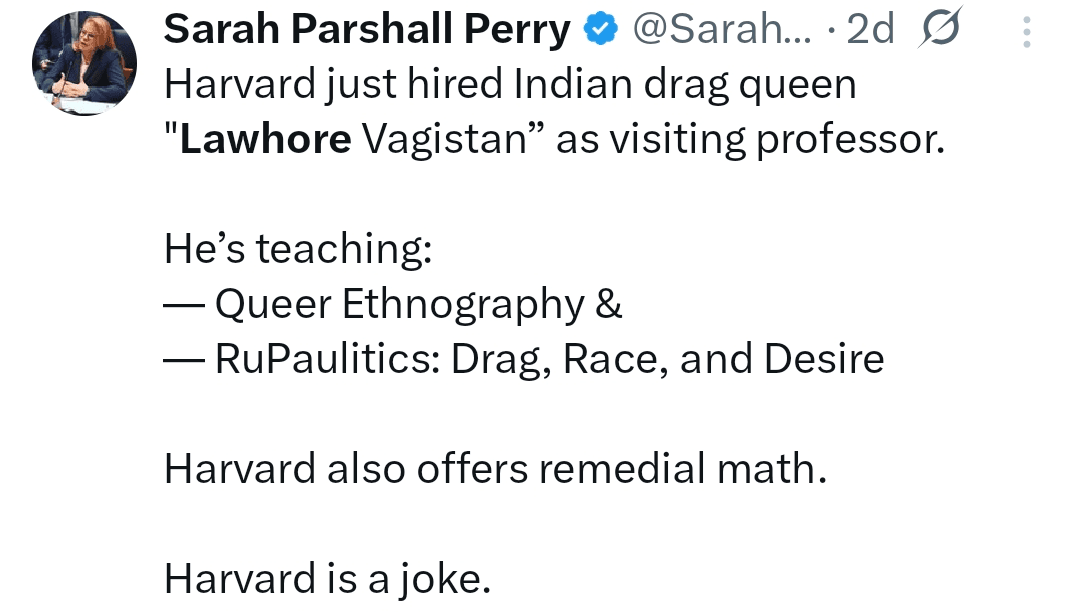The image size is (1079, 612).
Task: Open the Grok explain-post icon
Action: pos(940,31)
